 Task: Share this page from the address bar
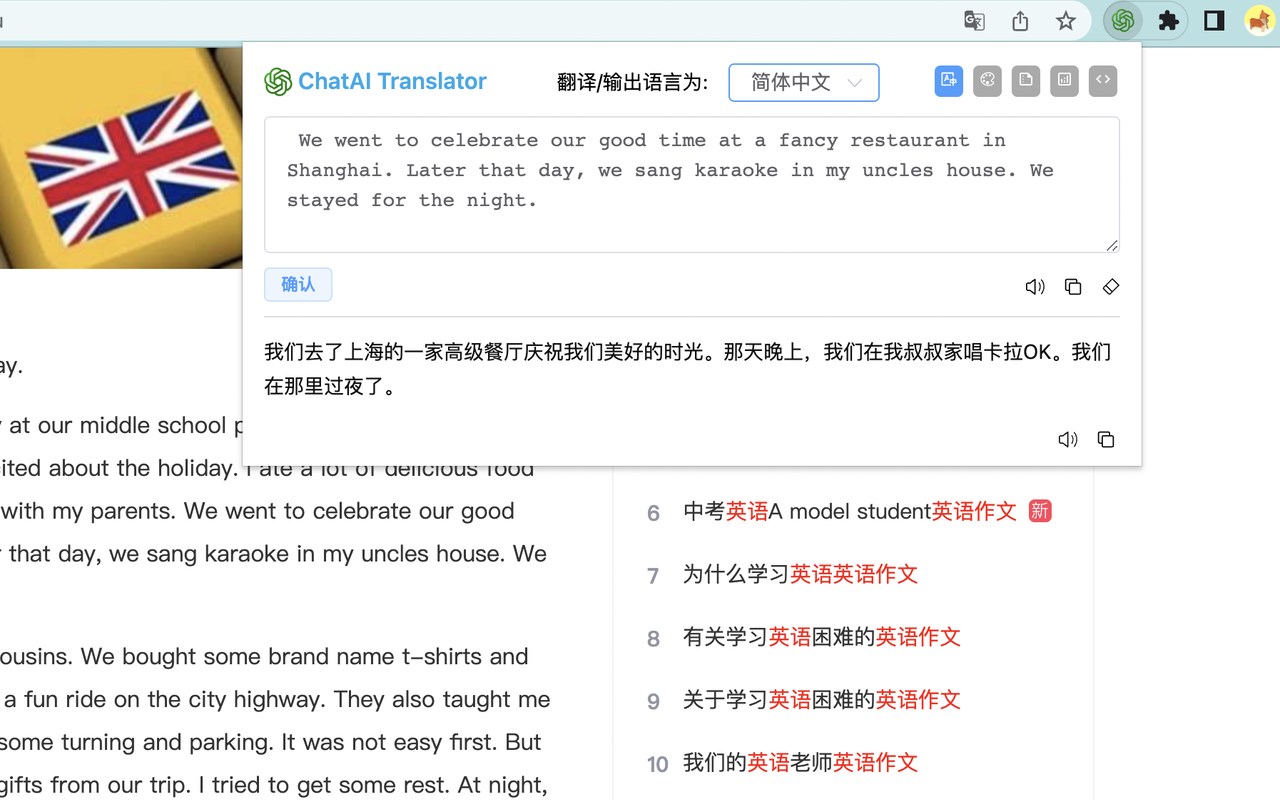[1020, 20]
